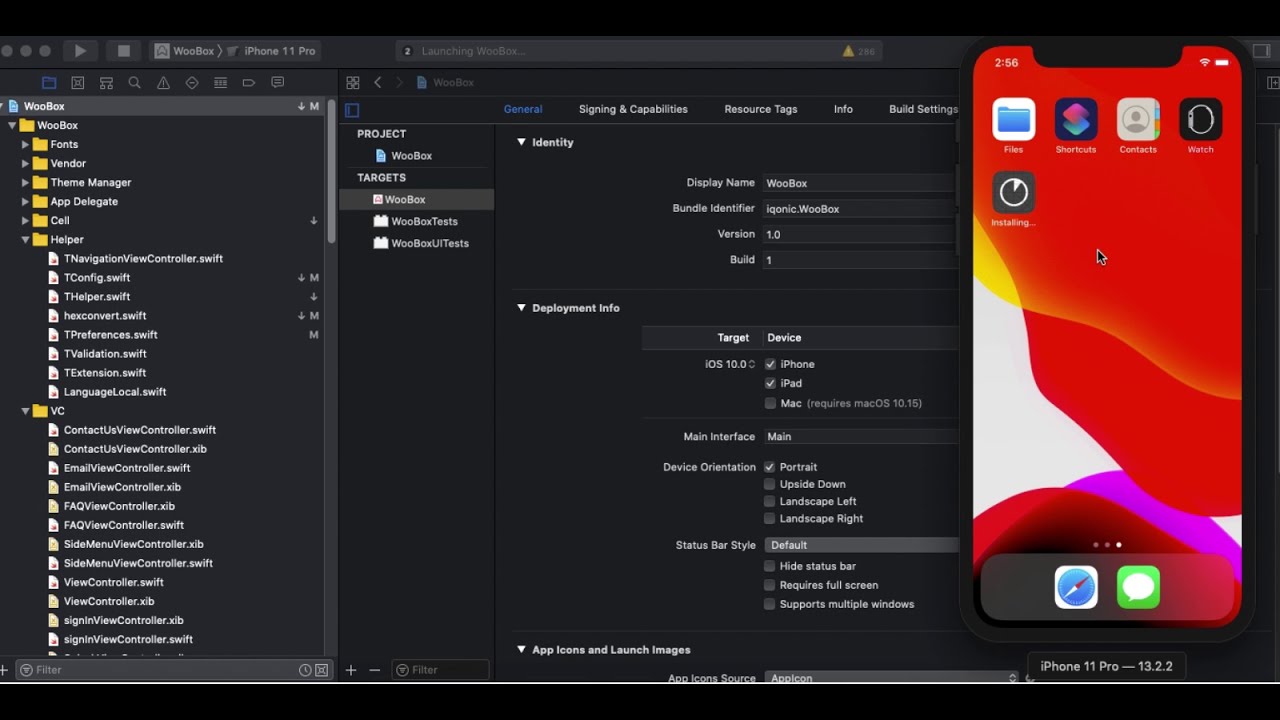1280x720 pixels.
Task: Toggle the Portrait orientation checkbox
Action: point(769,467)
